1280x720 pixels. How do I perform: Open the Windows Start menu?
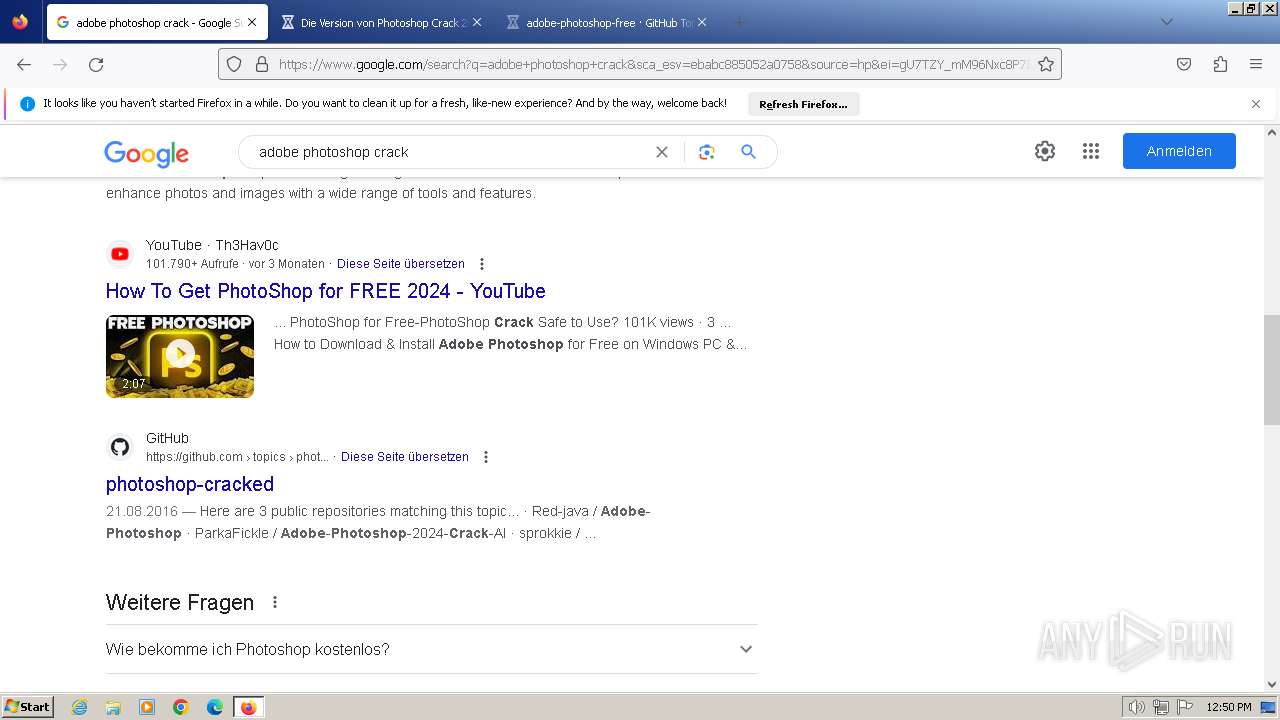point(28,707)
